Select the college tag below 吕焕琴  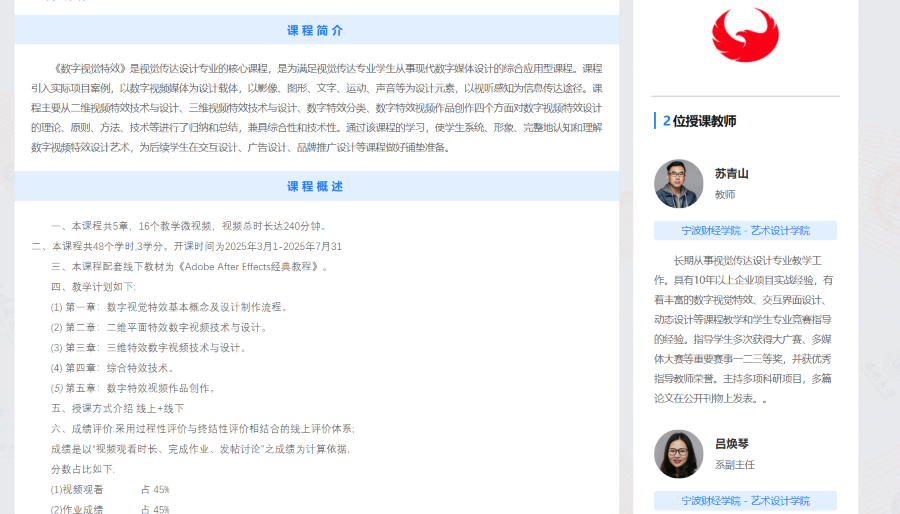[x=745, y=500]
